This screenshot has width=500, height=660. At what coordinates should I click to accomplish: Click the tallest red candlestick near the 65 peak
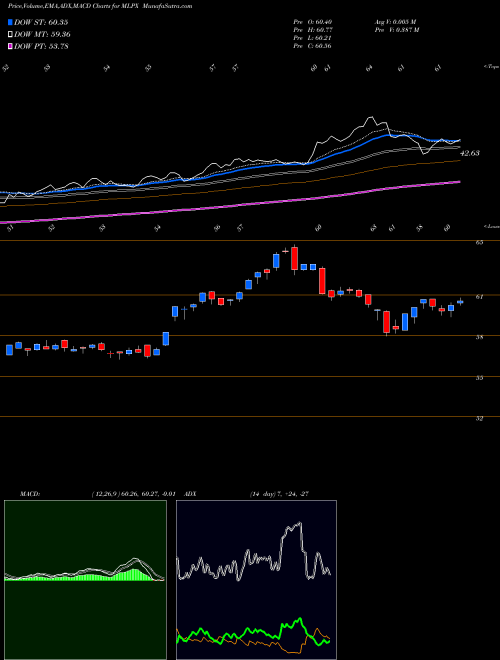(x=295, y=258)
